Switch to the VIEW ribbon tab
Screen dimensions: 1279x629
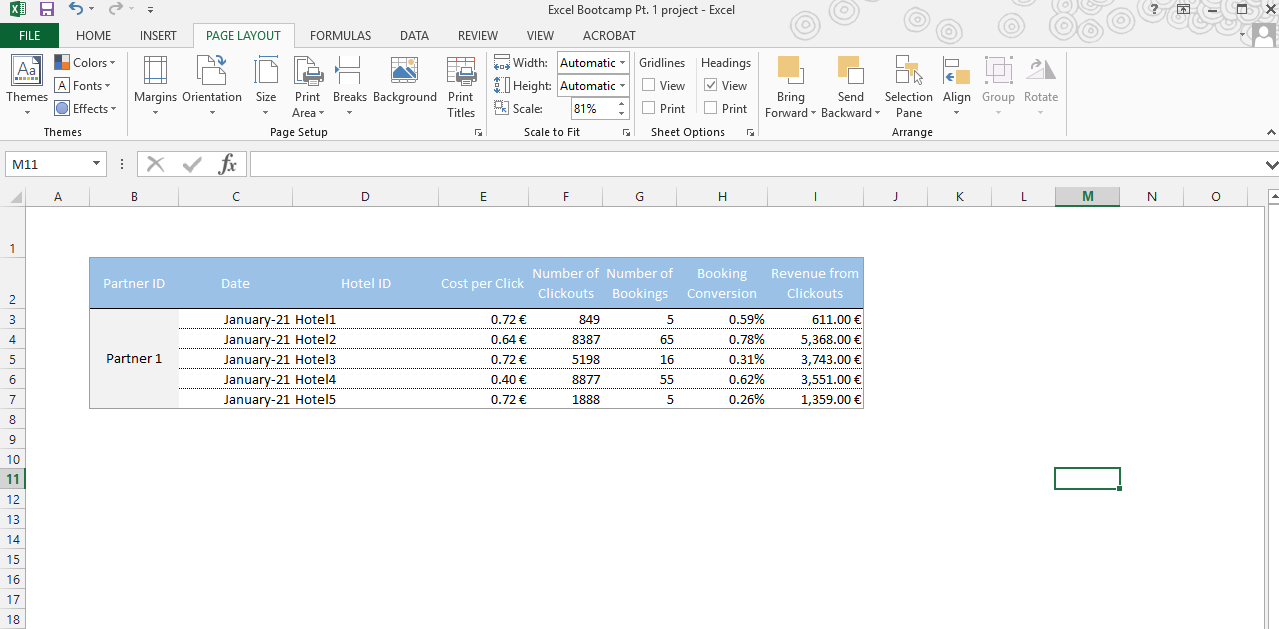click(x=540, y=35)
